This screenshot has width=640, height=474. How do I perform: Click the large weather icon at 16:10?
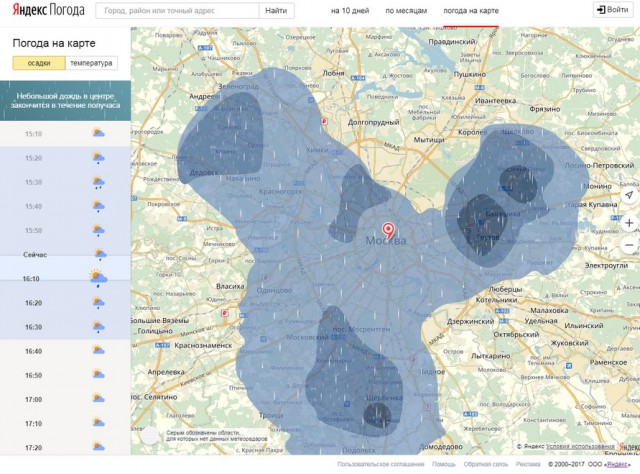(98, 278)
